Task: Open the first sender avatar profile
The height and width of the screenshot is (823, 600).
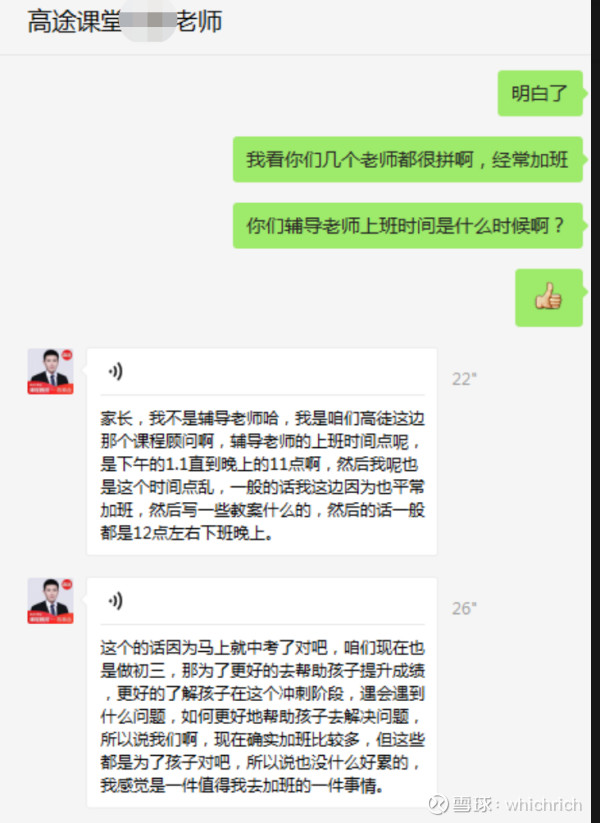Action: pos(50,371)
